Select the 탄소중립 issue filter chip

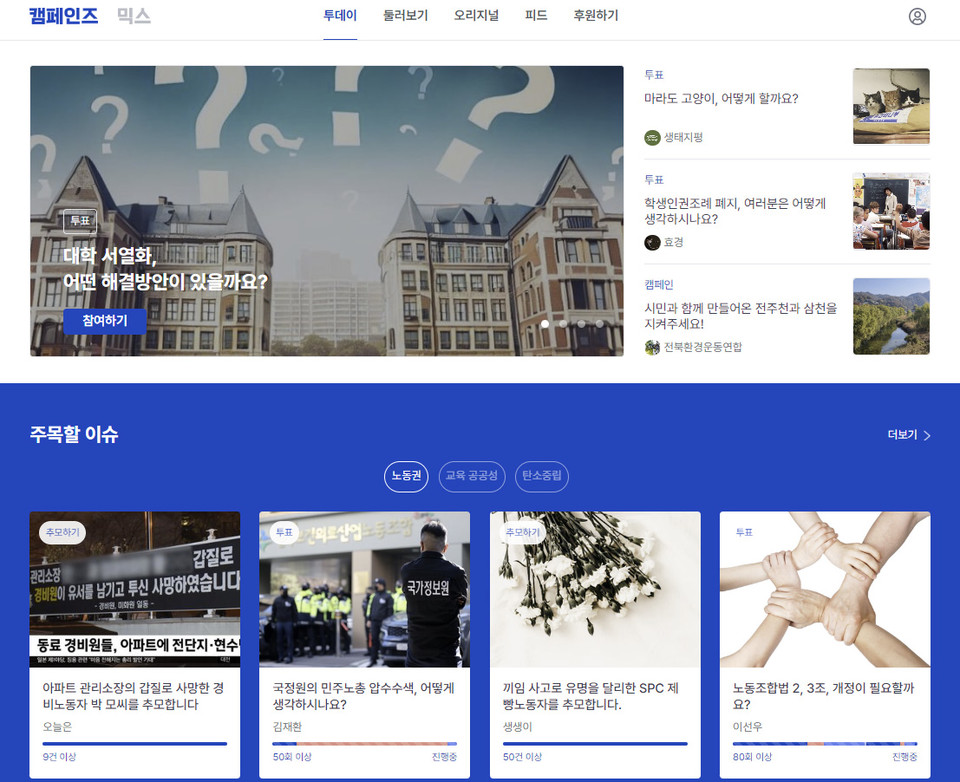[x=542, y=476]
